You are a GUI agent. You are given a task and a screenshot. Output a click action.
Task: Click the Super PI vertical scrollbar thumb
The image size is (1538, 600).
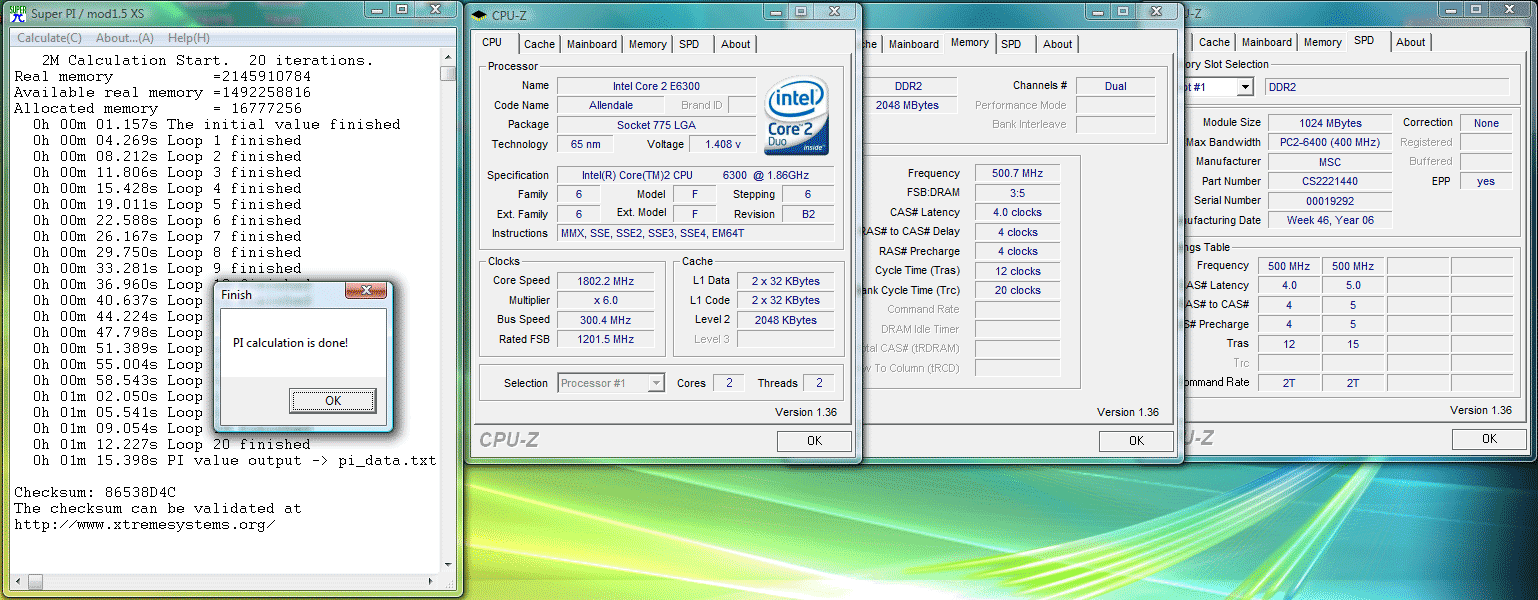[x=448, y=73]
